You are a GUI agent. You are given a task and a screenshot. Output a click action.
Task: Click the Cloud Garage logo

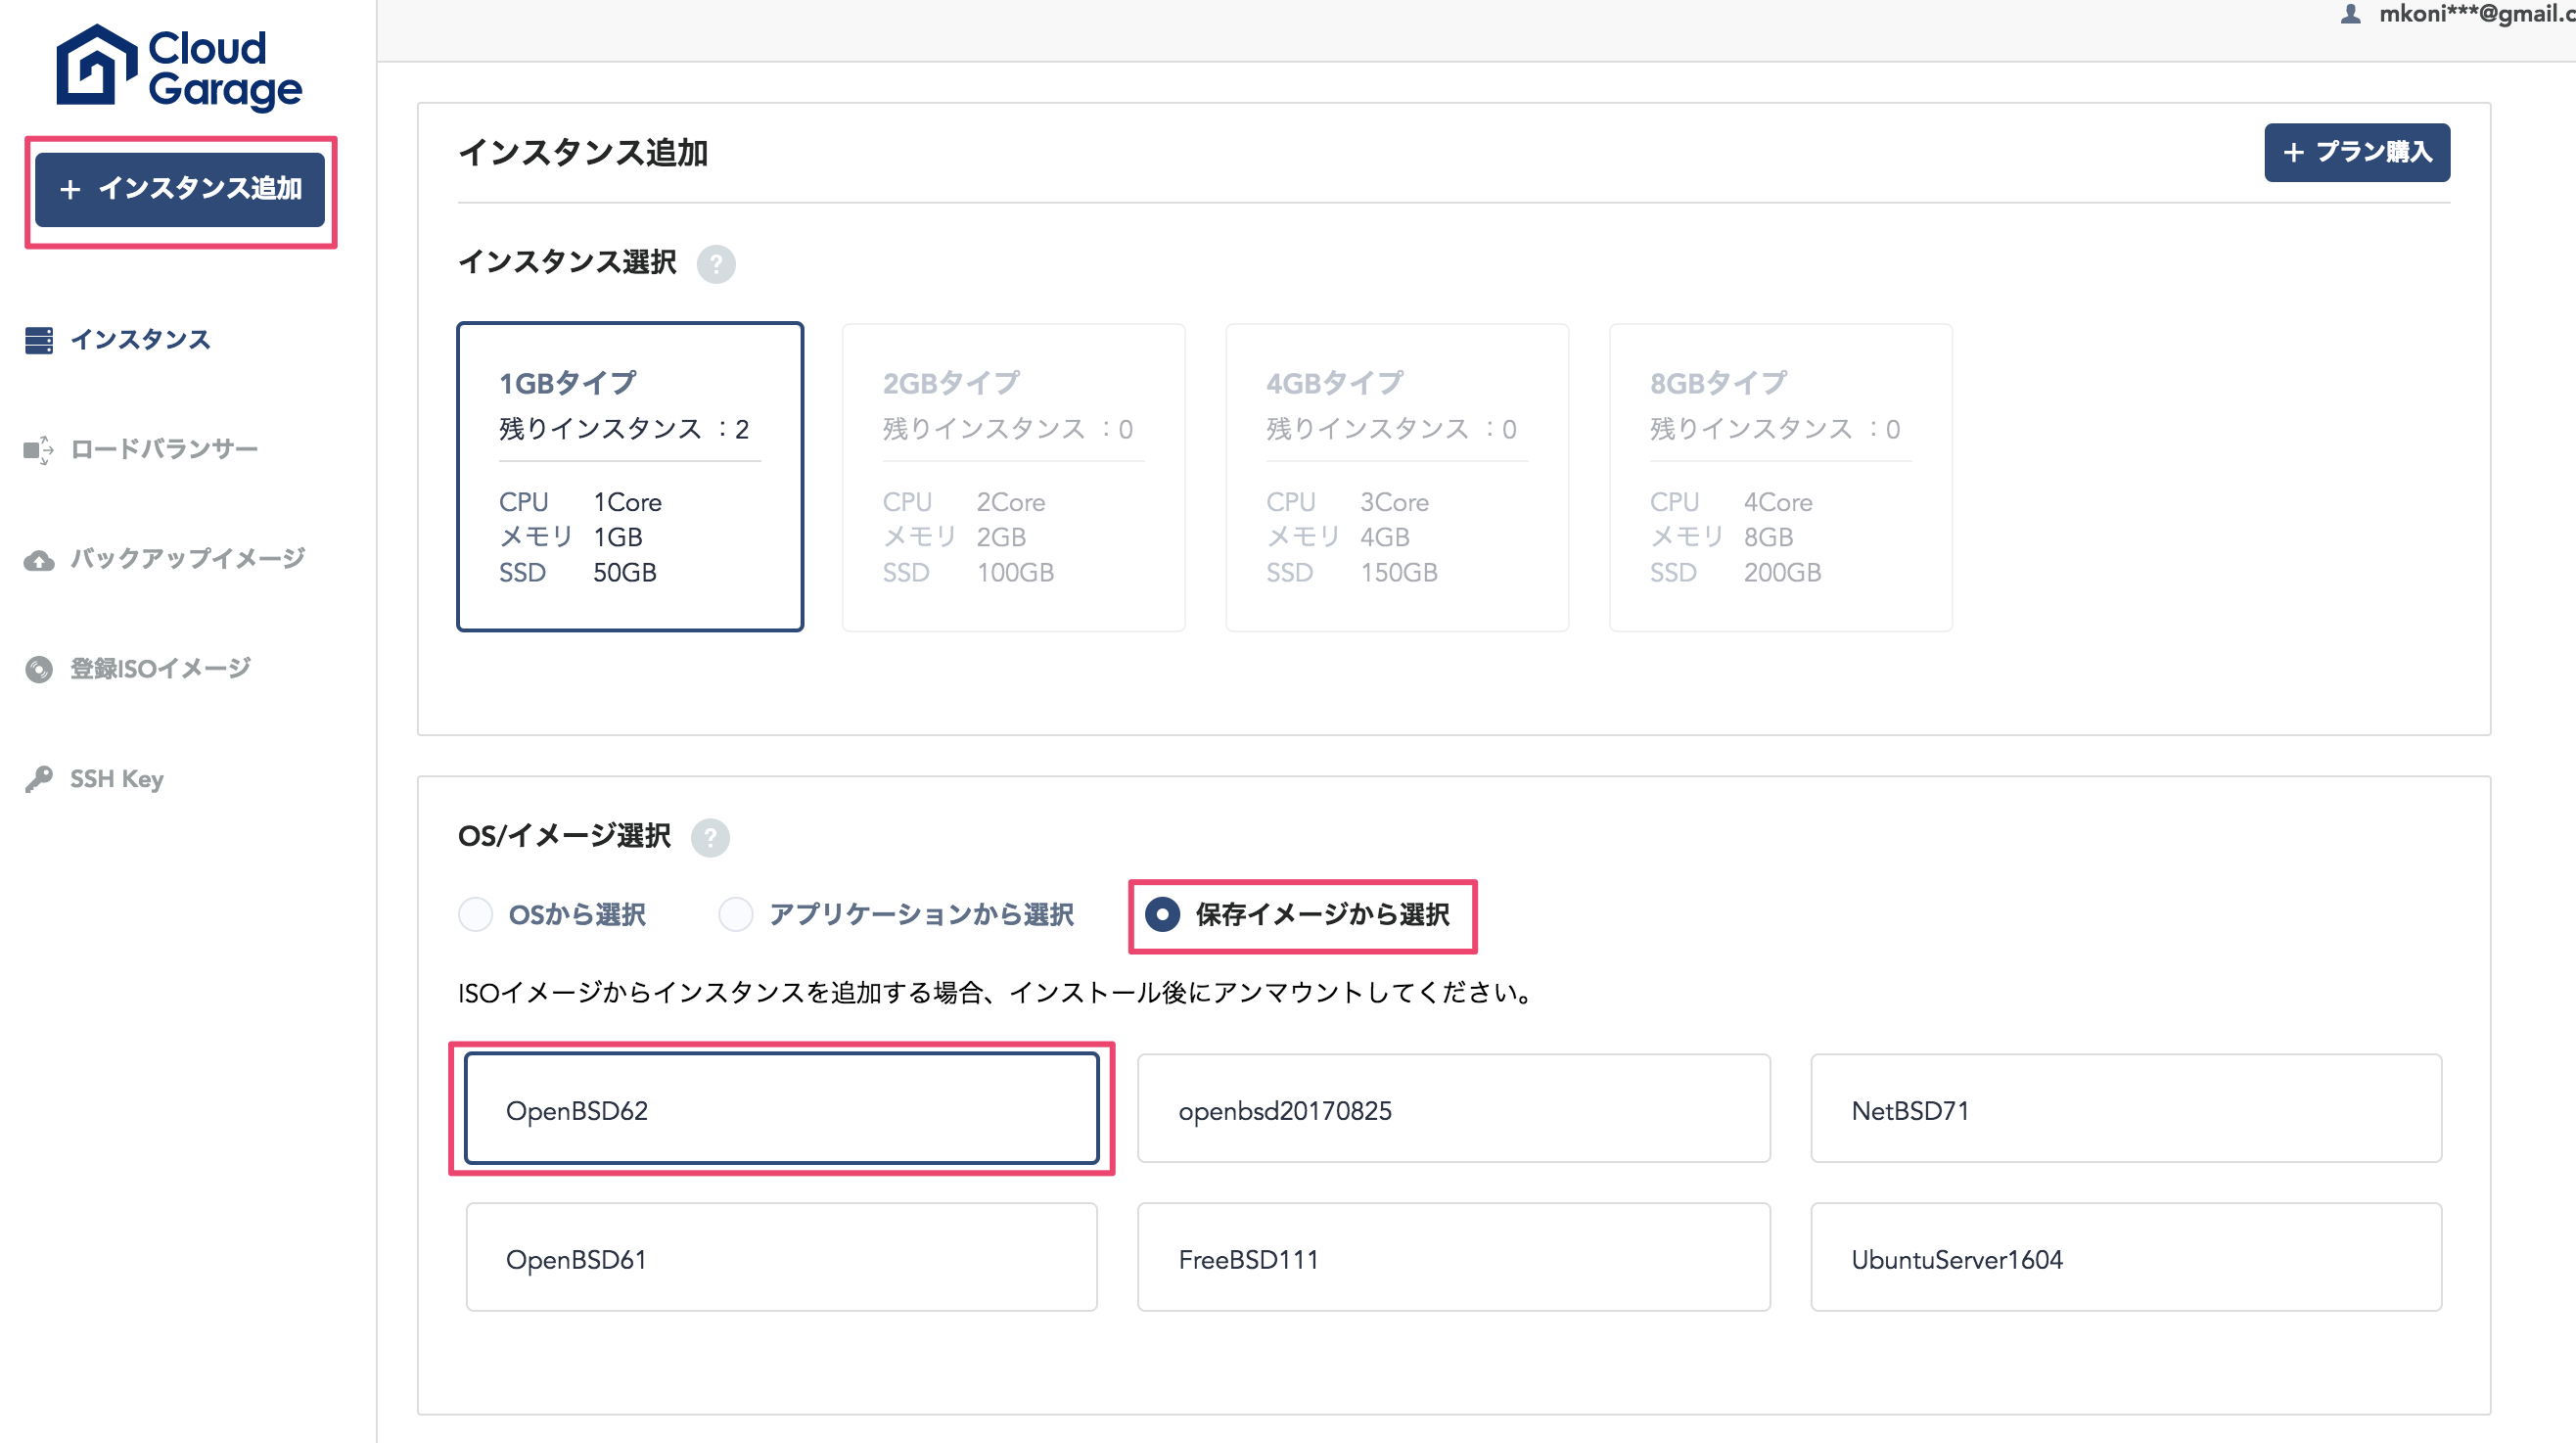(179, 68)
